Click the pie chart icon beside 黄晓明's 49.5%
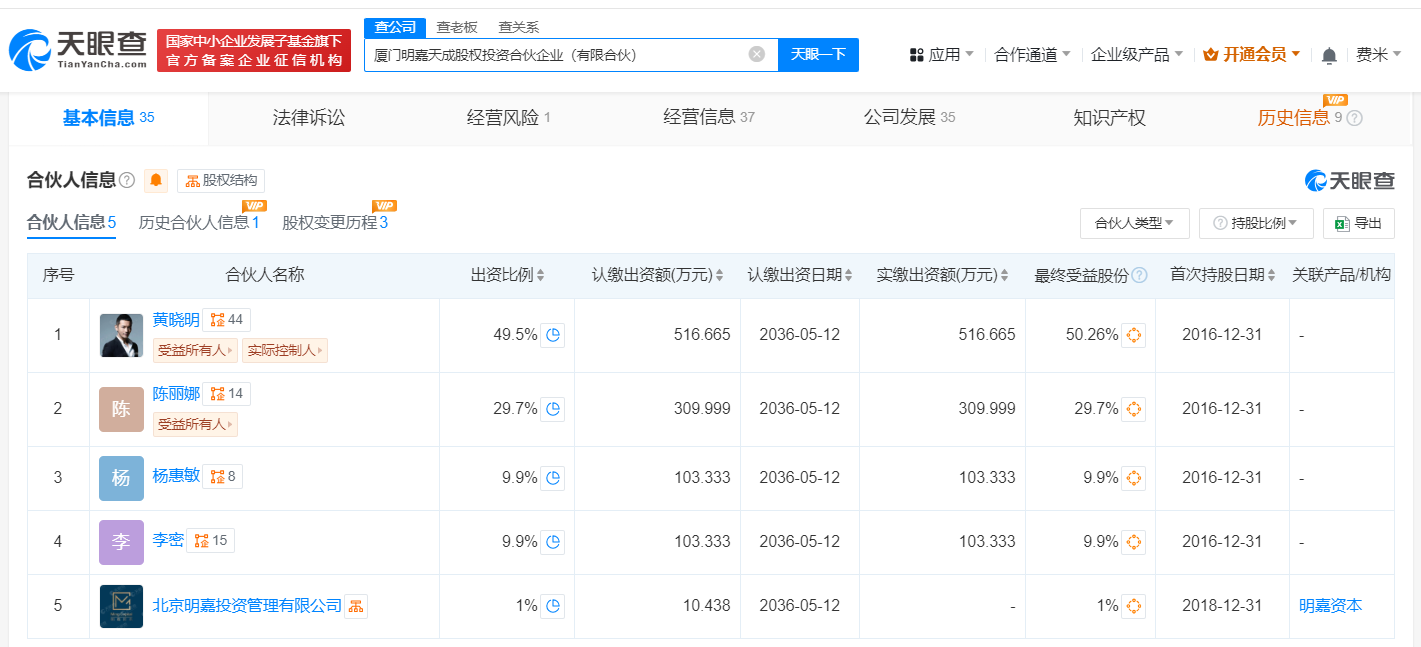This screenshot has width=1421, height=647. pos(553,334)
